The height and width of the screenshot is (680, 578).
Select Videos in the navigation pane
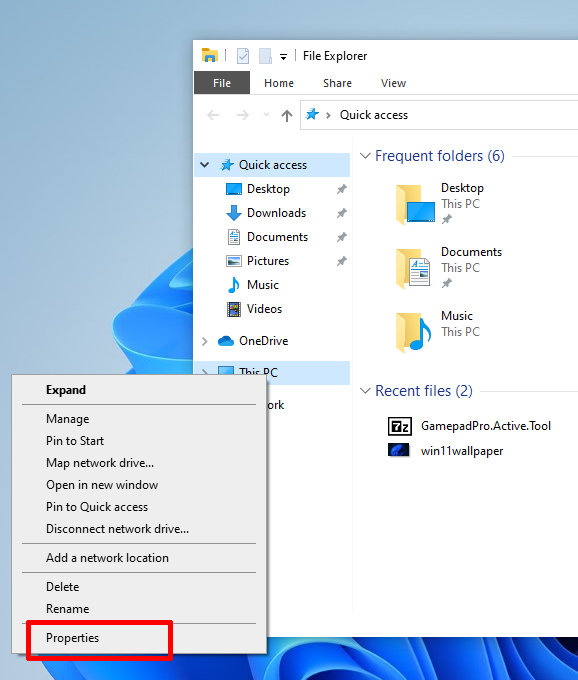point(264,309)
